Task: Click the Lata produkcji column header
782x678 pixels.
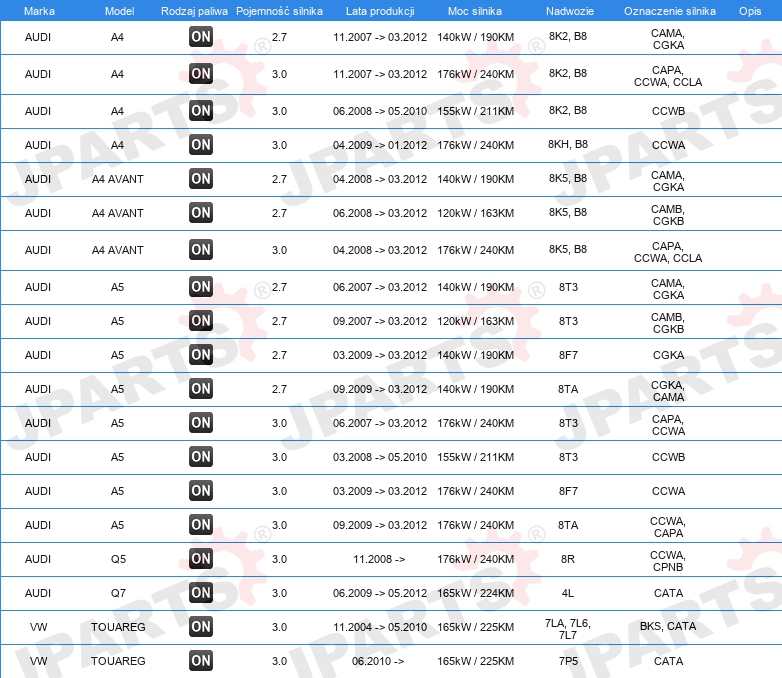Action: [380, 11]
